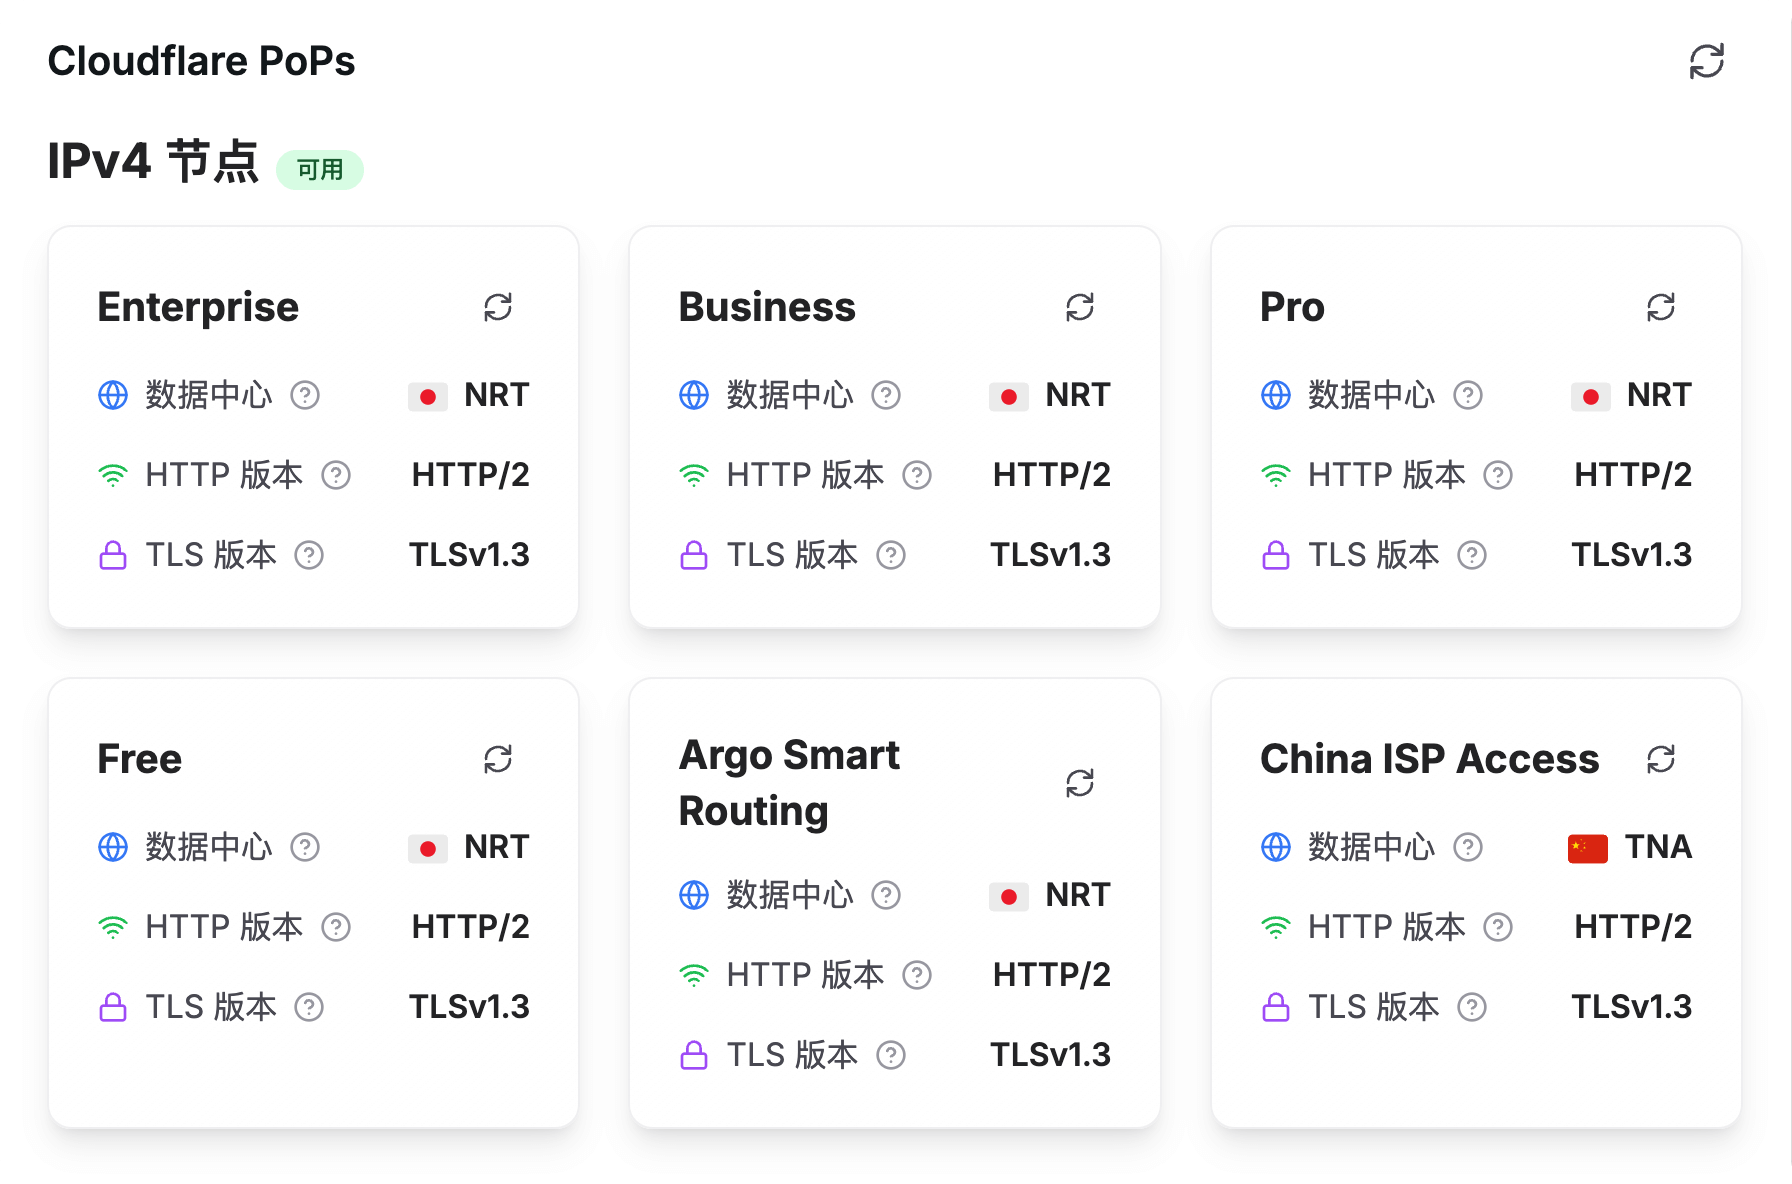Click TLS version help icon in Argo Smart Routing
Screen dimensions: 1792x1184
tap(890, 1055)
